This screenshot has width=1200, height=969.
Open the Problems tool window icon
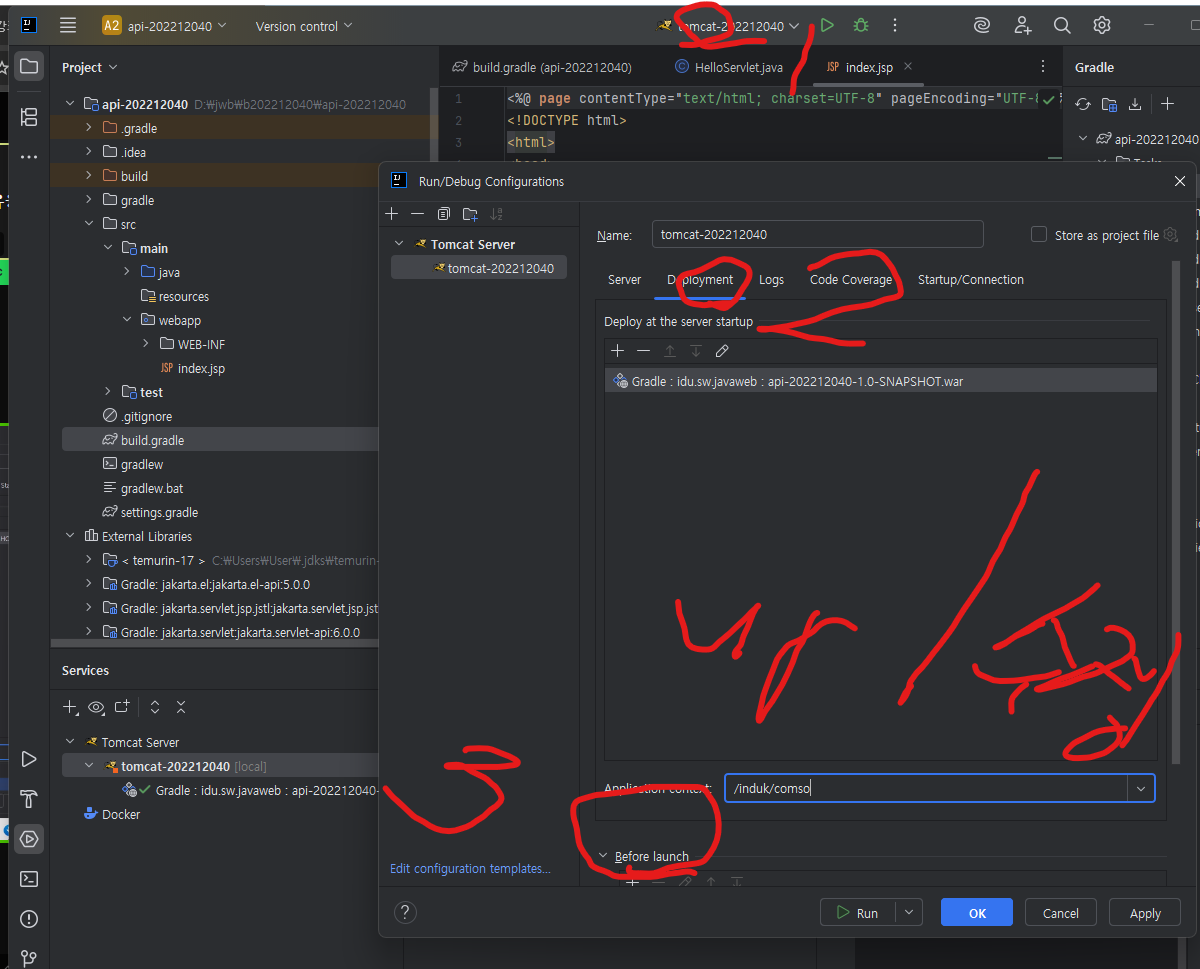[29, 919]
